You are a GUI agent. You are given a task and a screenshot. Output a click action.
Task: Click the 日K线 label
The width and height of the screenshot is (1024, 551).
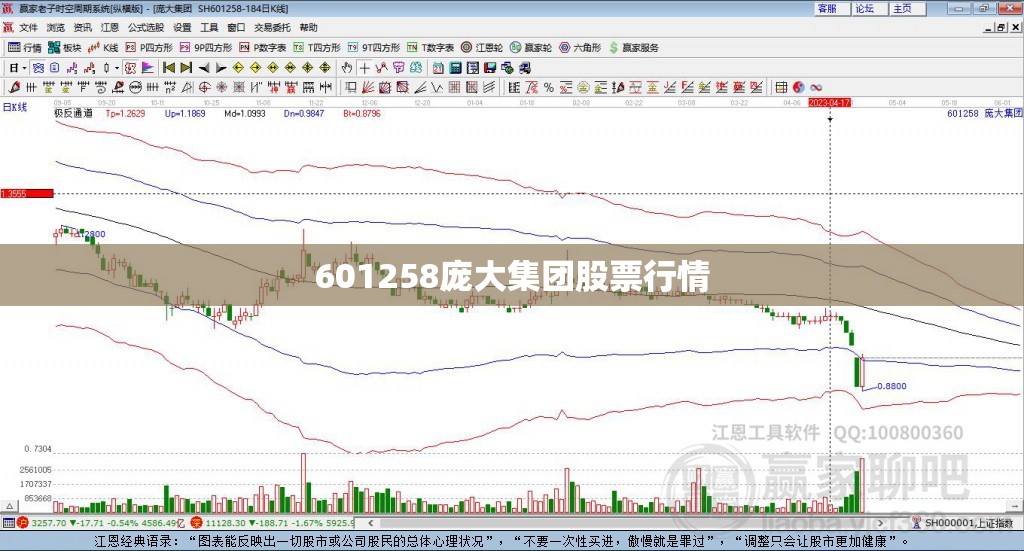pos(15,107)
